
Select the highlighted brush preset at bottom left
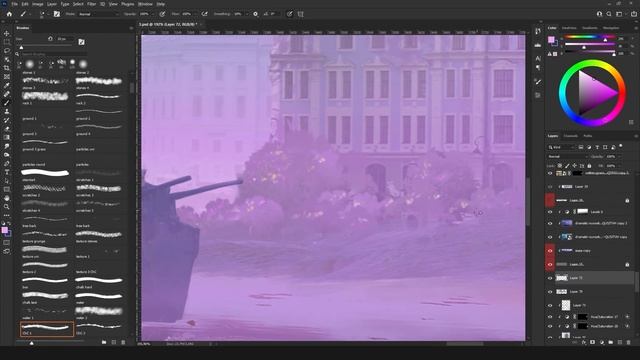point(47,329)
